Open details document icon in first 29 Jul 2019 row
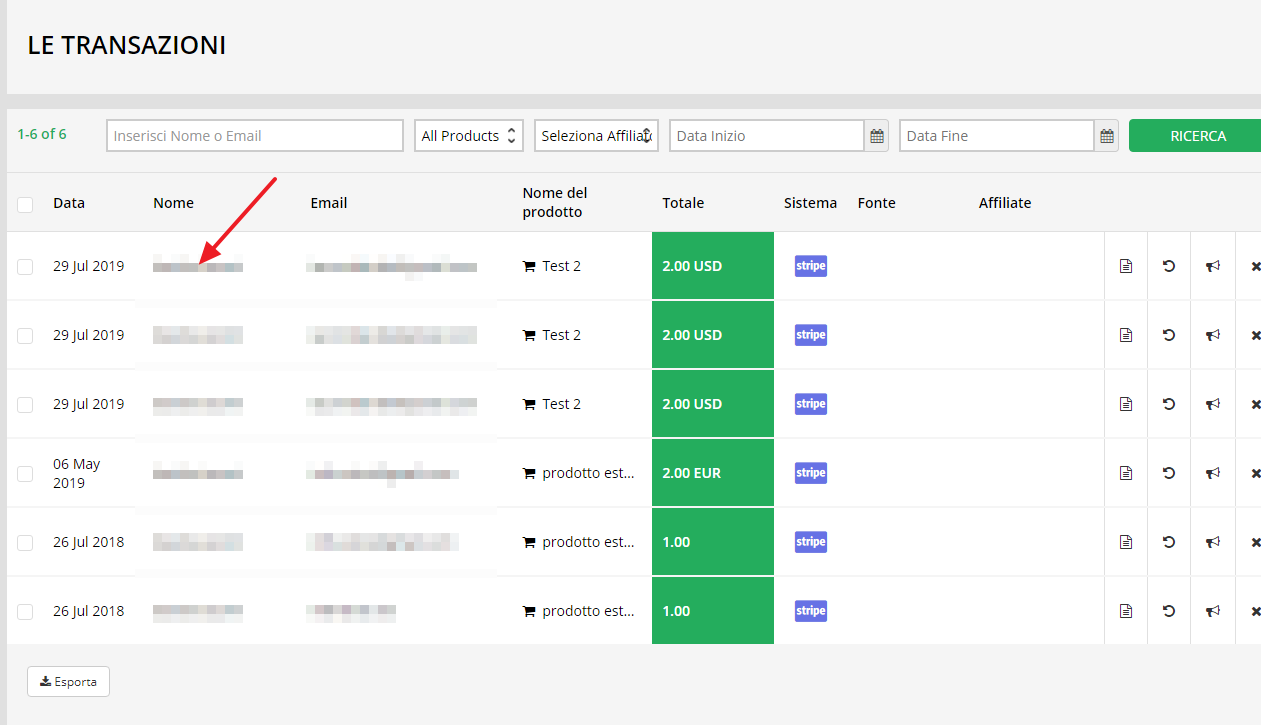Screen dimensions: 1261x725 (x=1126, y=266)
